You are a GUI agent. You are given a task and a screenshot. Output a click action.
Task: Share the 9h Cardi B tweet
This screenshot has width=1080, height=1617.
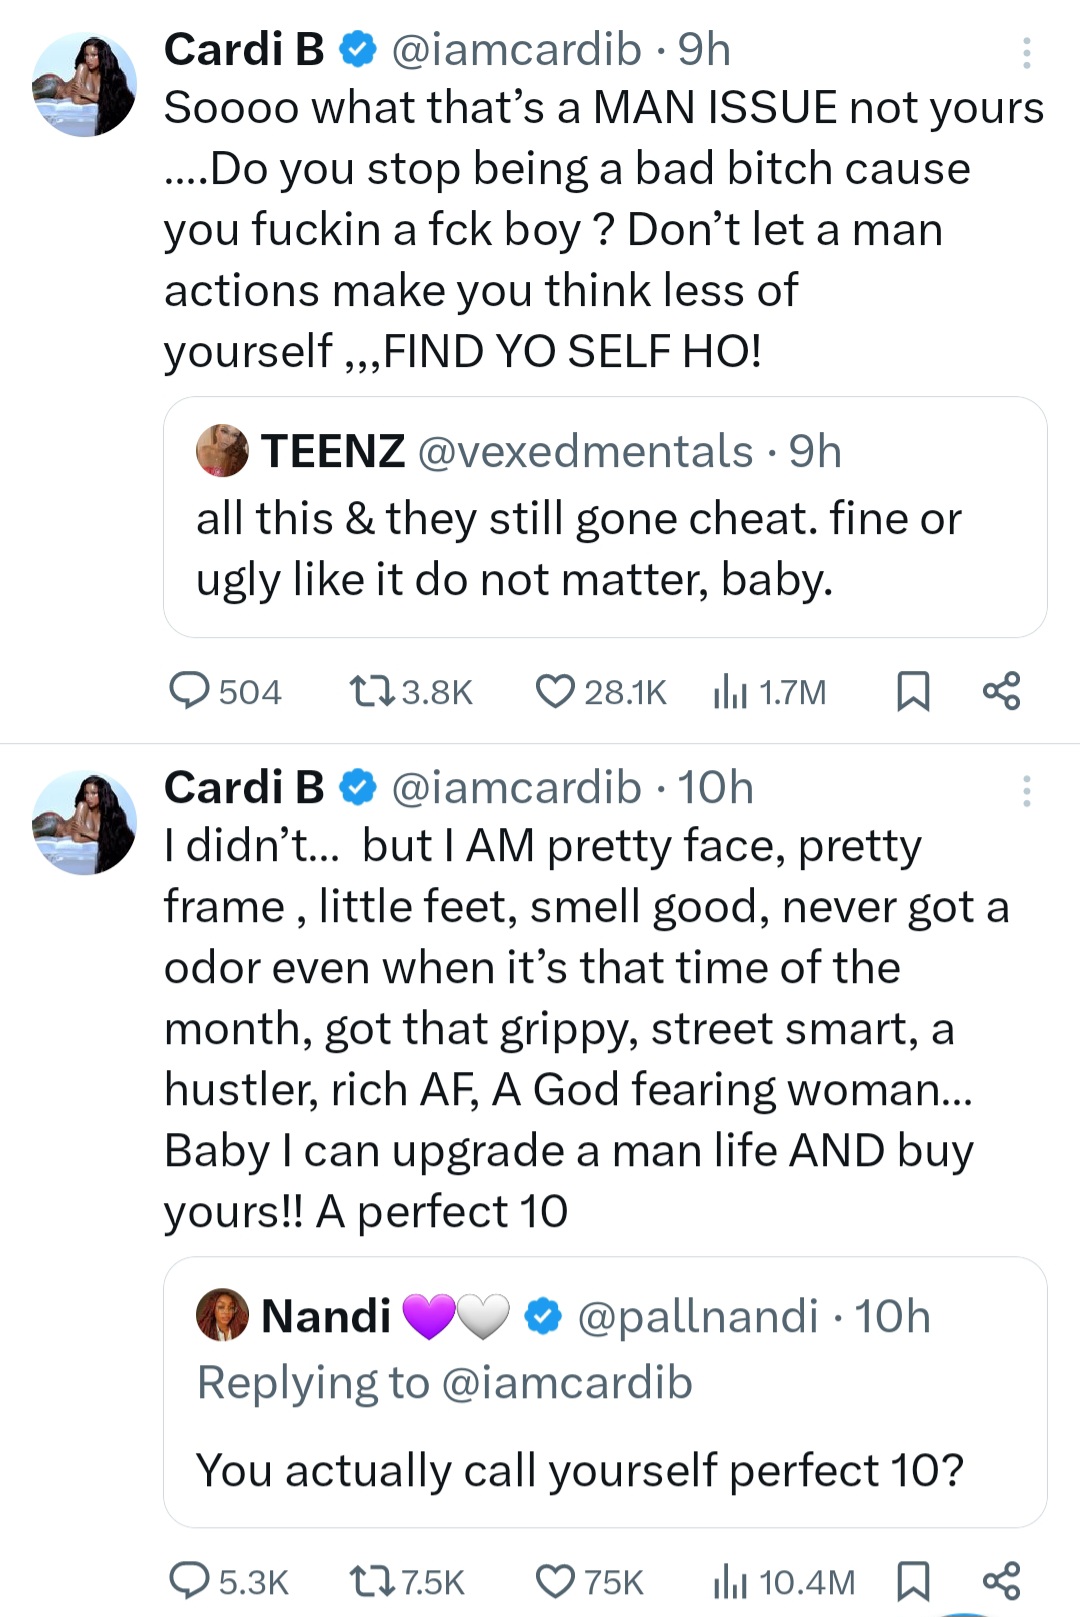click(1001, 691)
